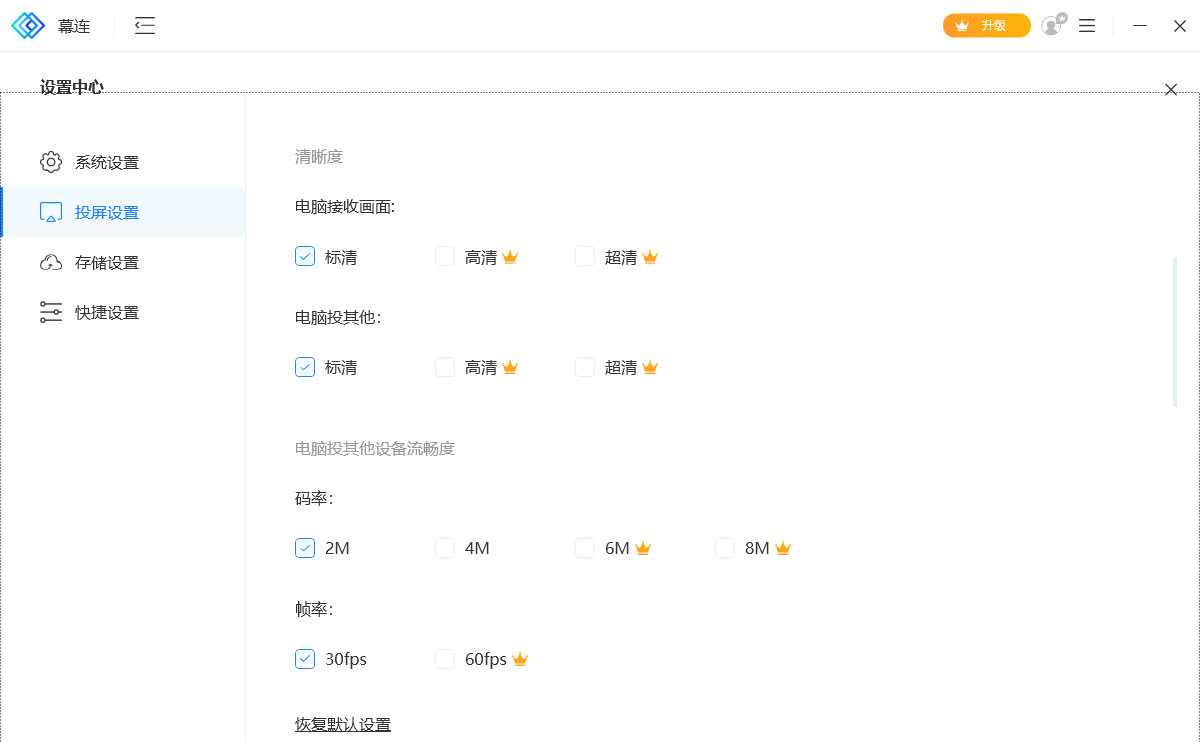Click the 幕连 app logo icon
1200x742 pixels.
28,26
